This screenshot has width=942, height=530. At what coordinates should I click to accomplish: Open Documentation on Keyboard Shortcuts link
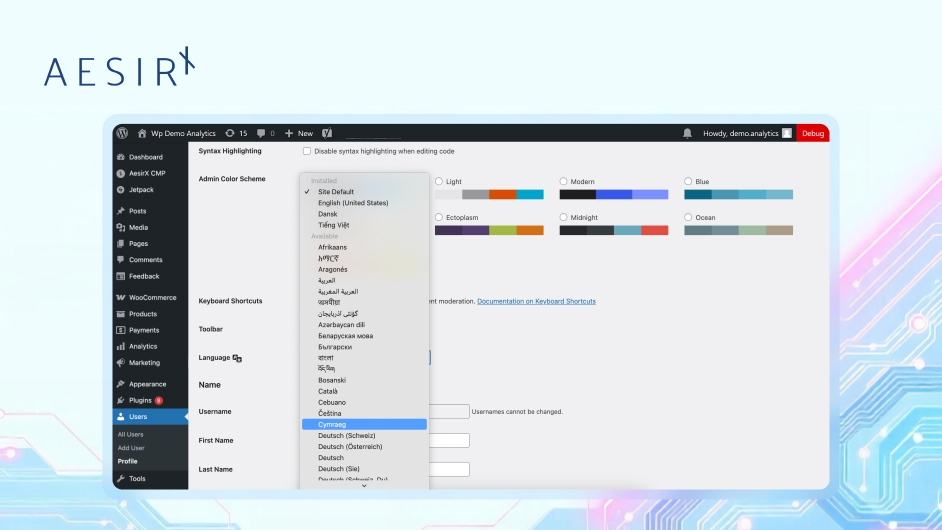tap(536, 302)
